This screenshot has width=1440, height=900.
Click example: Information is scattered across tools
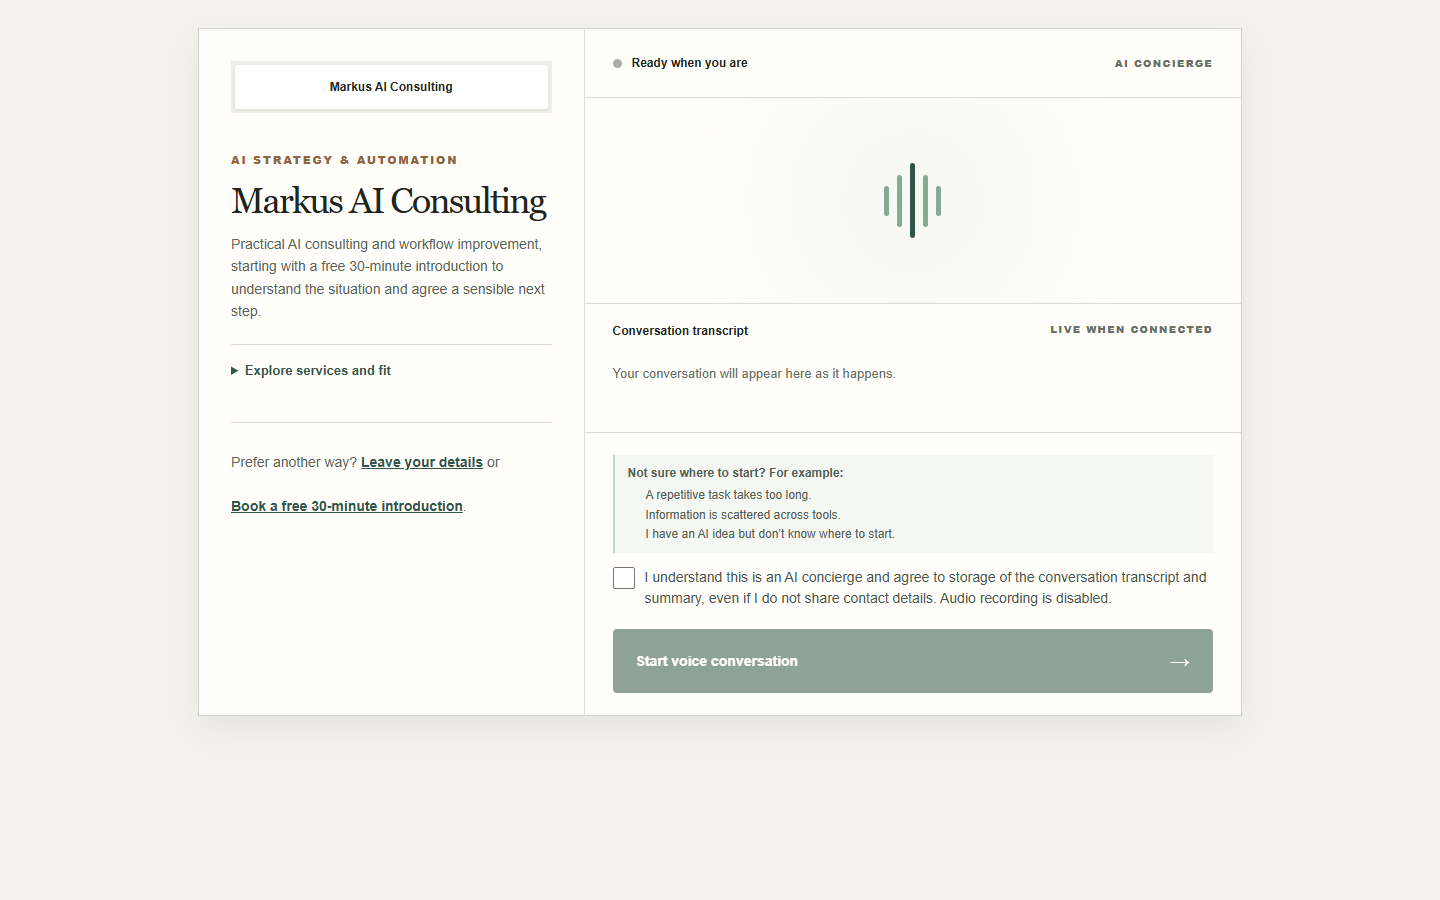pyautogui.click(x=743, y=515)
